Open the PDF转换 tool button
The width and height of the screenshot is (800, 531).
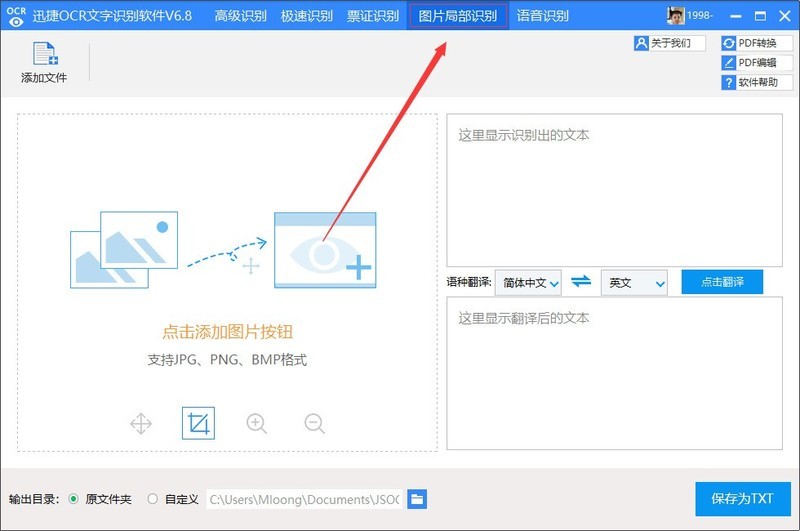(x=757, y=43)
